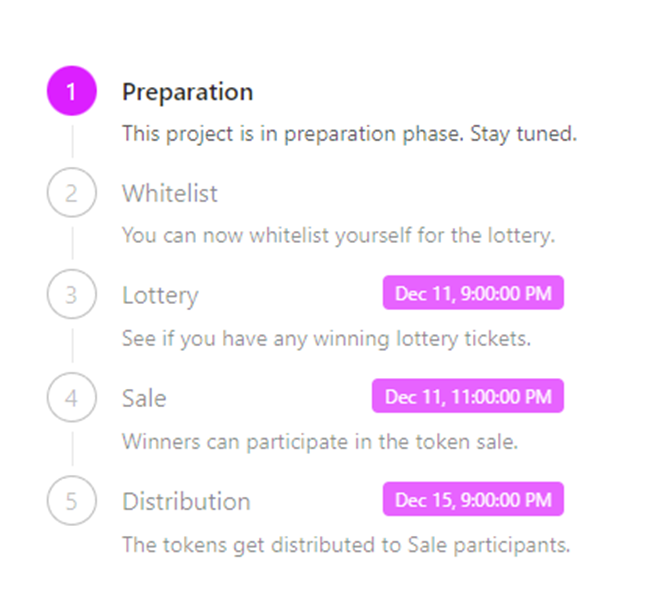Select the step 4 circle icon

(72, 397)
